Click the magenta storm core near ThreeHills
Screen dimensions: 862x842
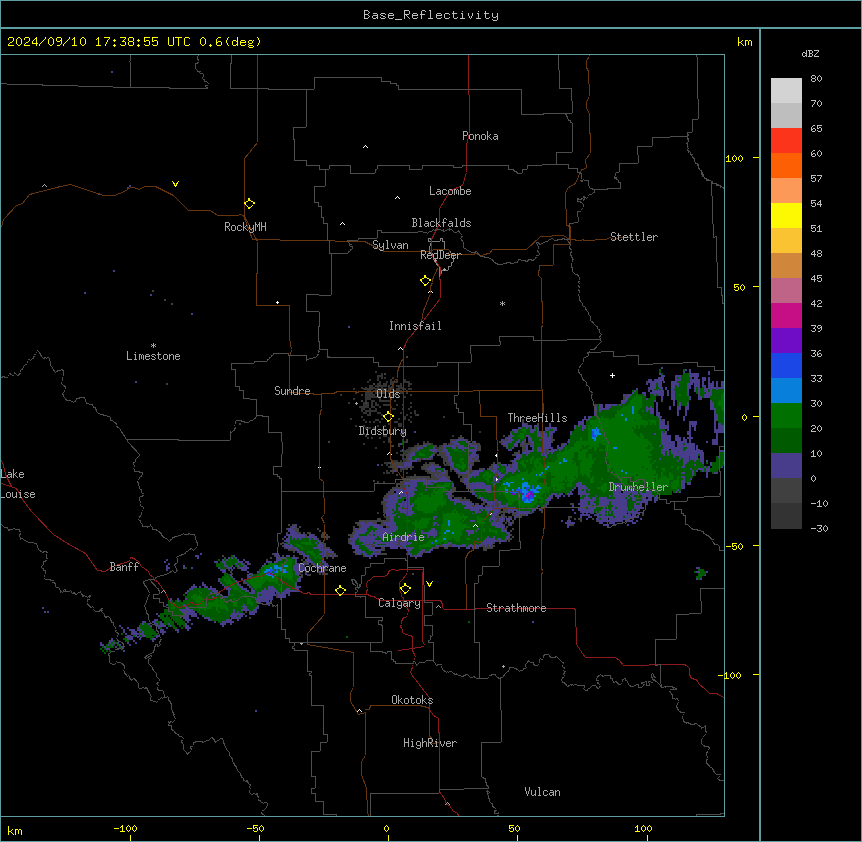(529, 496)
